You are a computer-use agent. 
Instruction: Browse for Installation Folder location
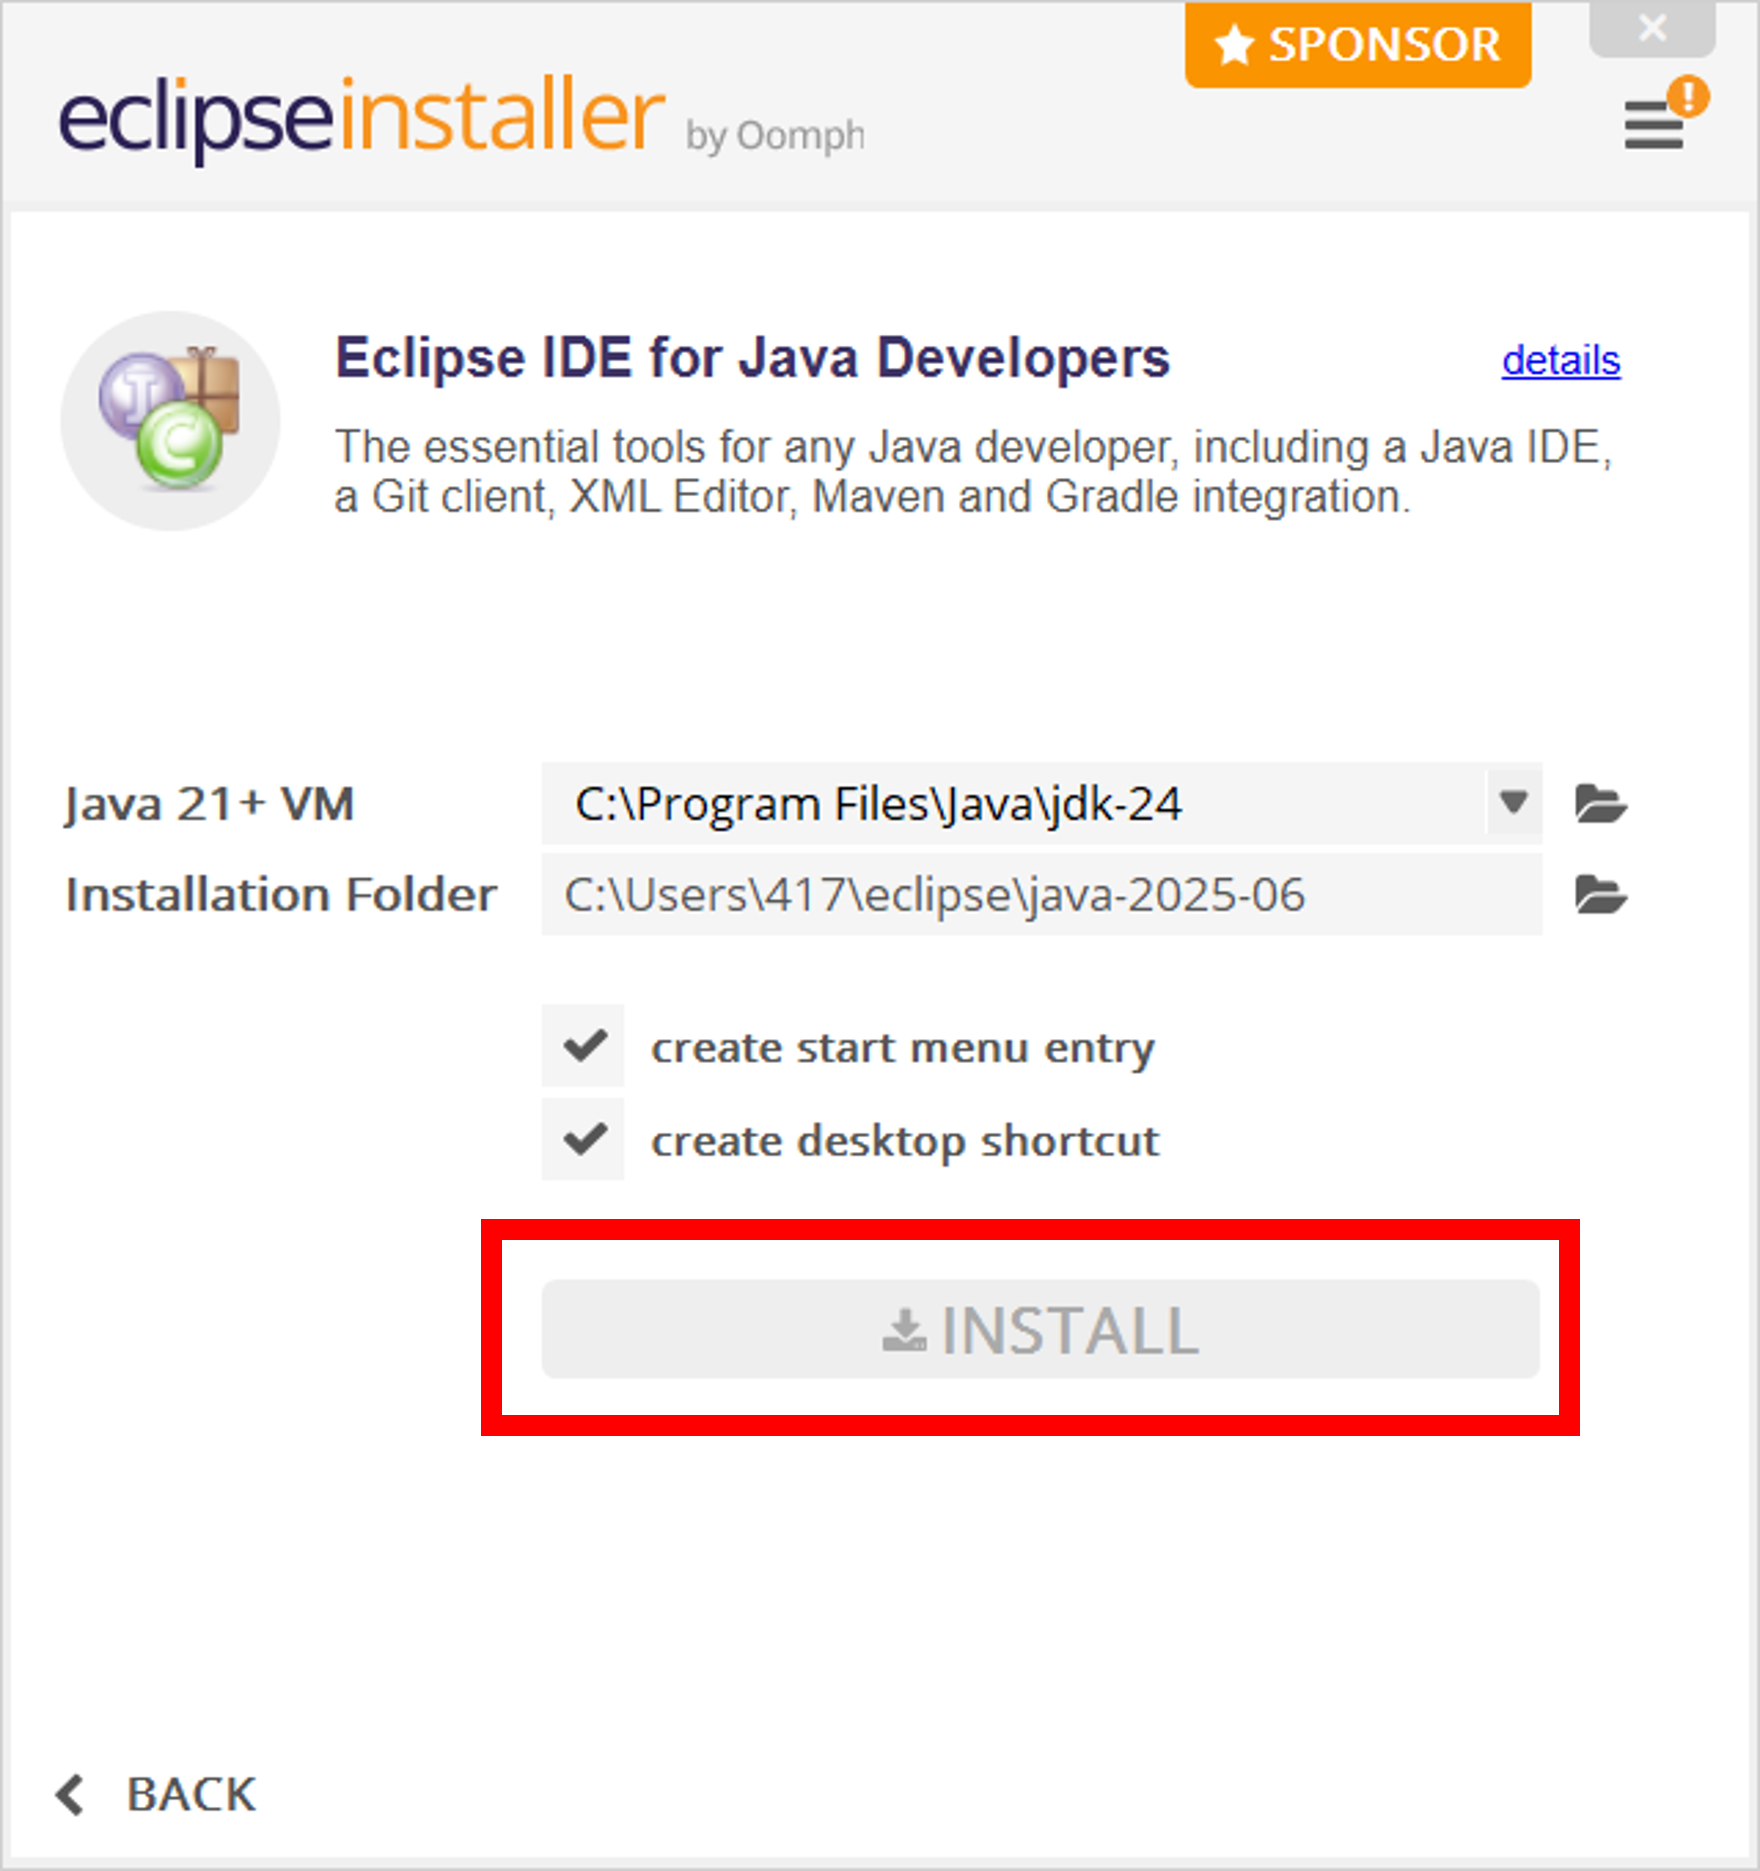point(1600,895)
